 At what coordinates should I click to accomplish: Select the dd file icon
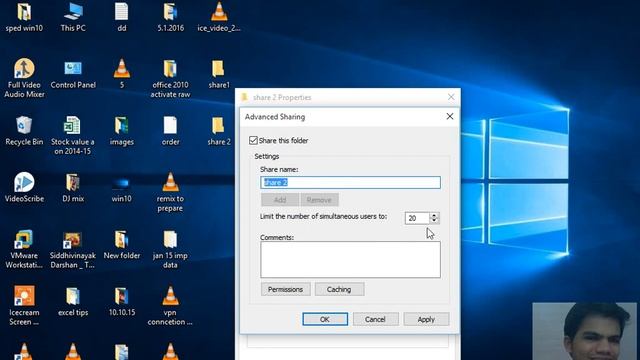[122, 17]
